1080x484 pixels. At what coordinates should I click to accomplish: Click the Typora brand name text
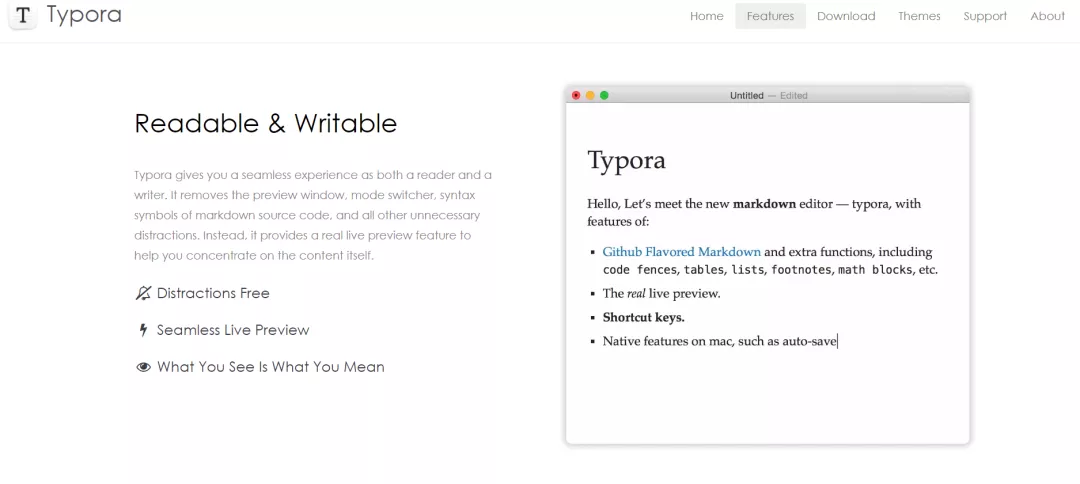point(84,16)
